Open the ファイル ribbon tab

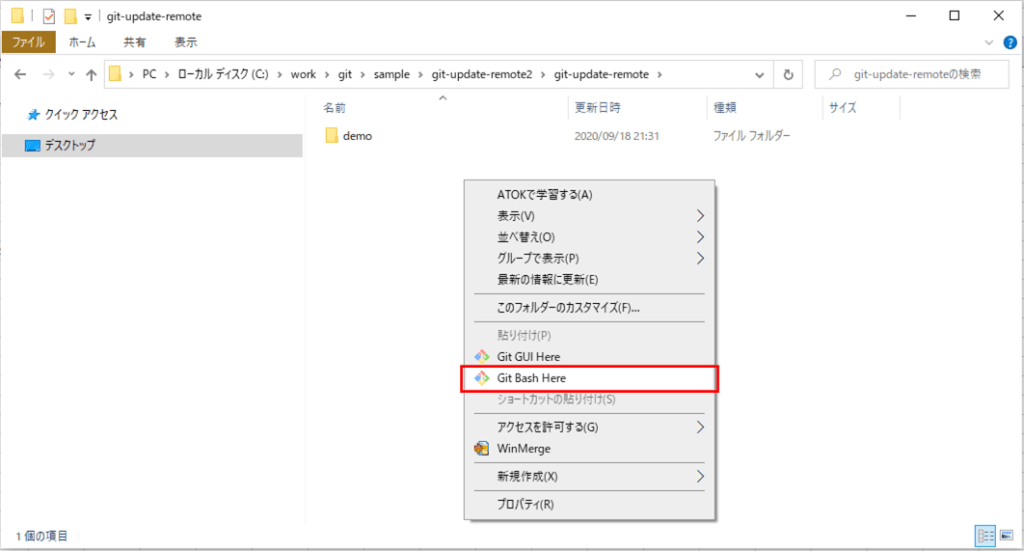[x=28, y=42]
